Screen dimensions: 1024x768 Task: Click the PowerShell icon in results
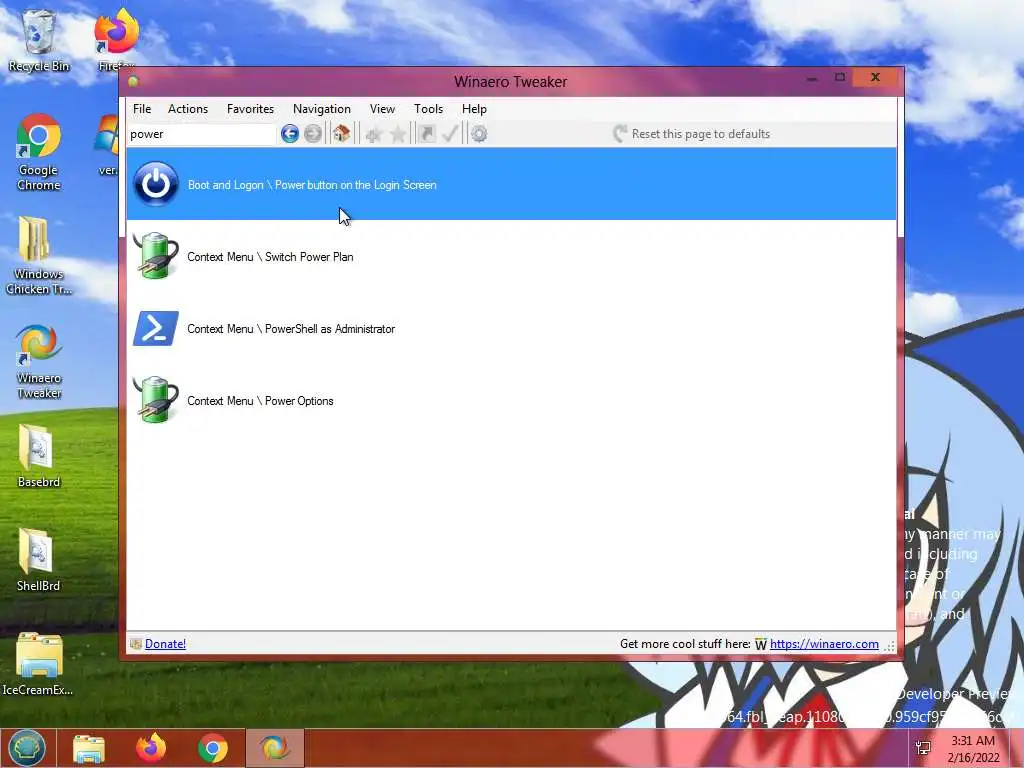coord(155,328)
